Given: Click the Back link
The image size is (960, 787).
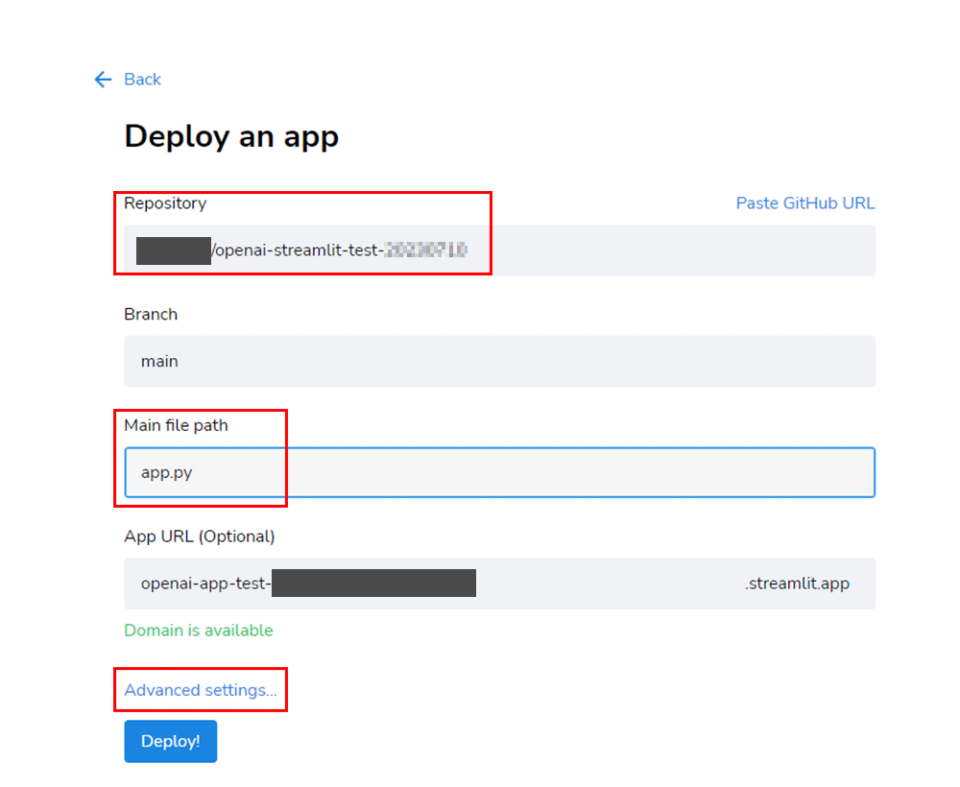Looking at the screenshot, I should (x=142, y=79).
